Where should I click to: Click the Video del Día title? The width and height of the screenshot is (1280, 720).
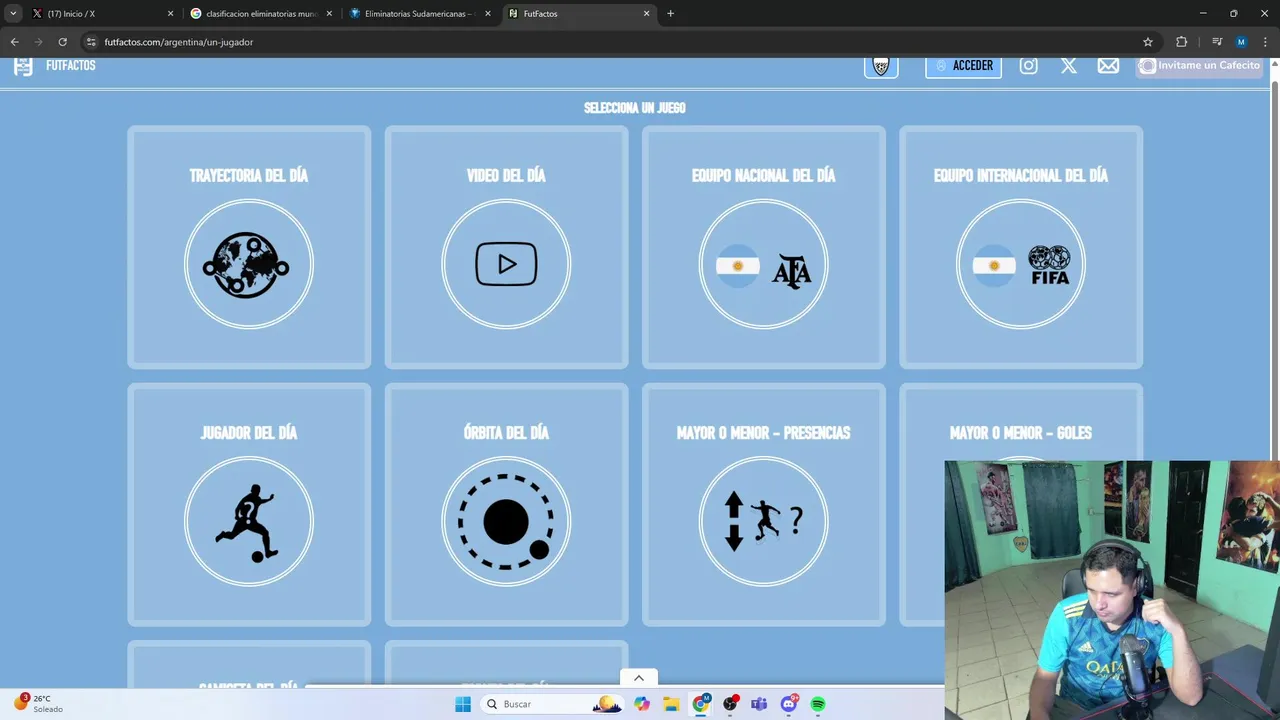click(506, 175)
